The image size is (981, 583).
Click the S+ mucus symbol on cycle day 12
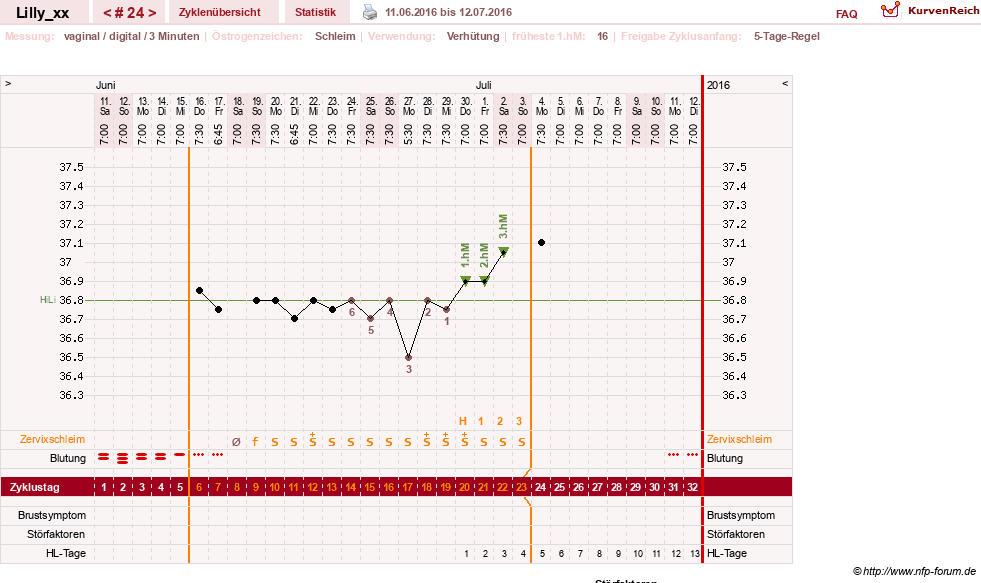(312, 440)
